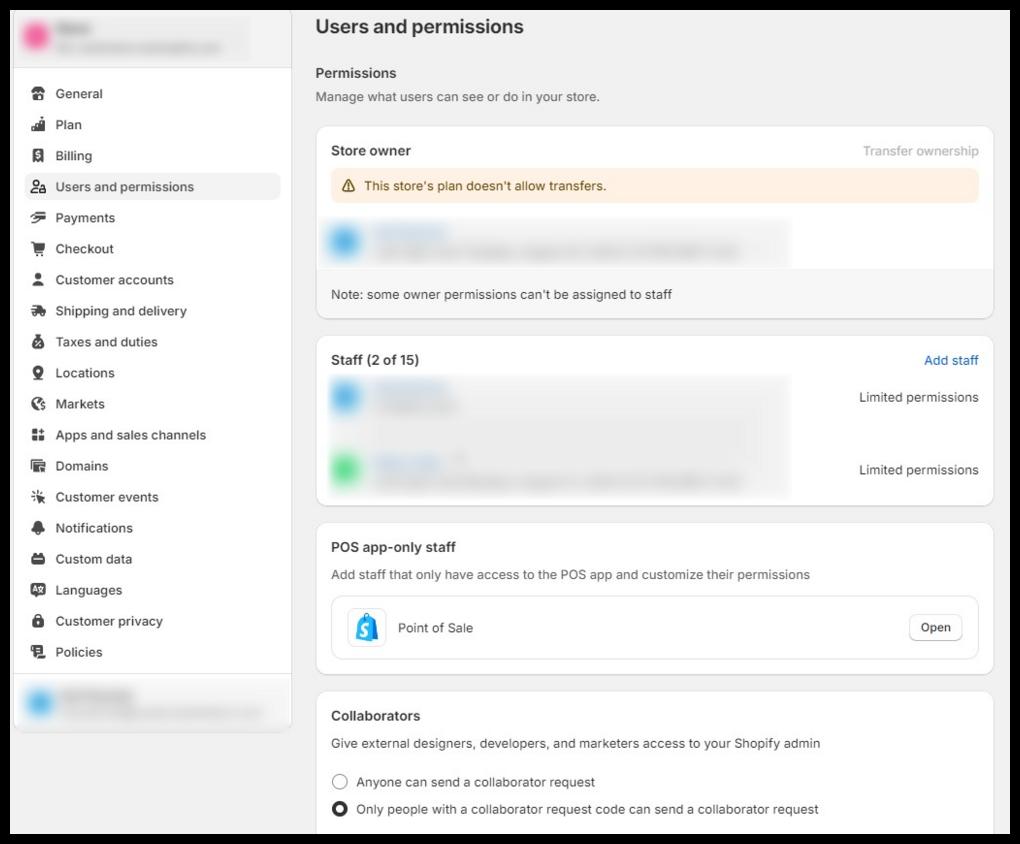Select the Payments hand icon
This screenshot has width=1020, height=844.
(x=38, y=217)
